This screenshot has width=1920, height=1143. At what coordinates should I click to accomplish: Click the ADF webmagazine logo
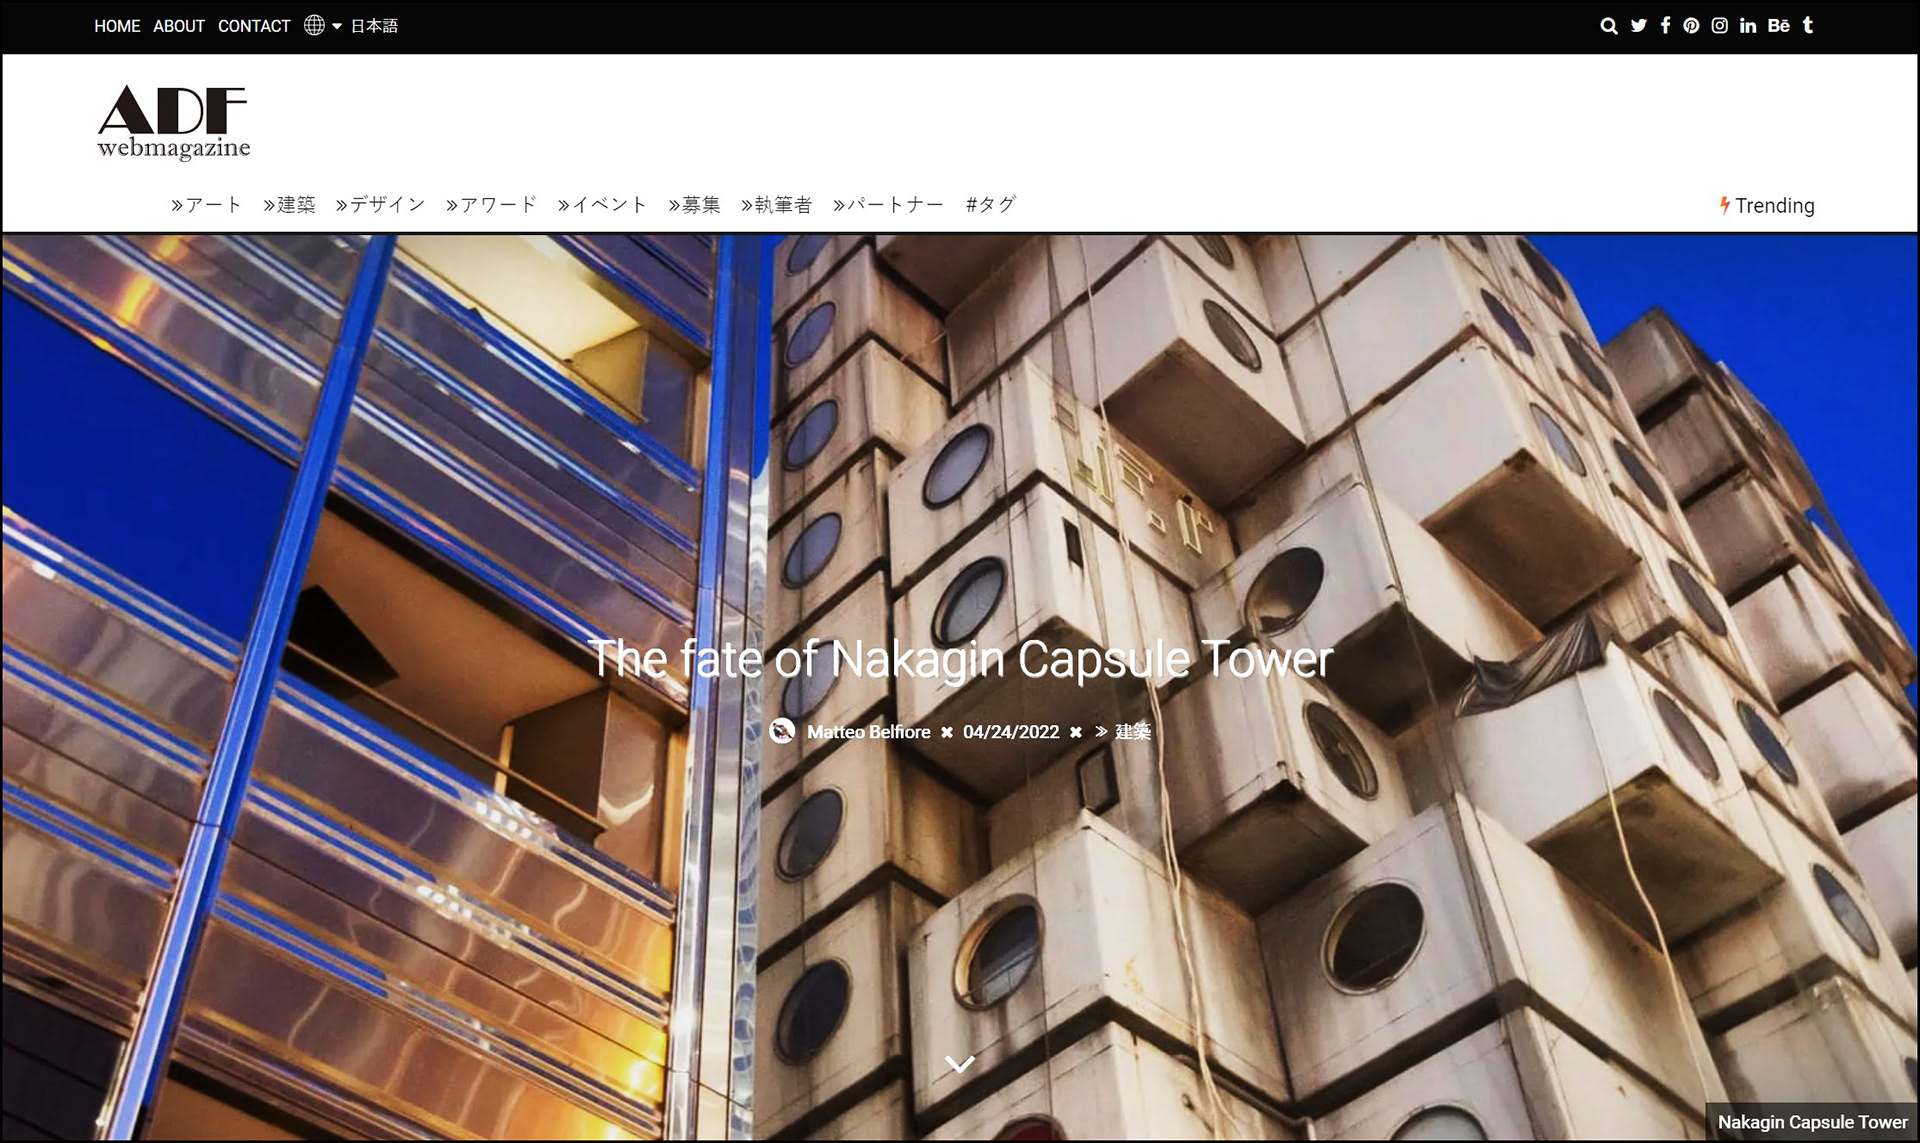tap(173, 123)
